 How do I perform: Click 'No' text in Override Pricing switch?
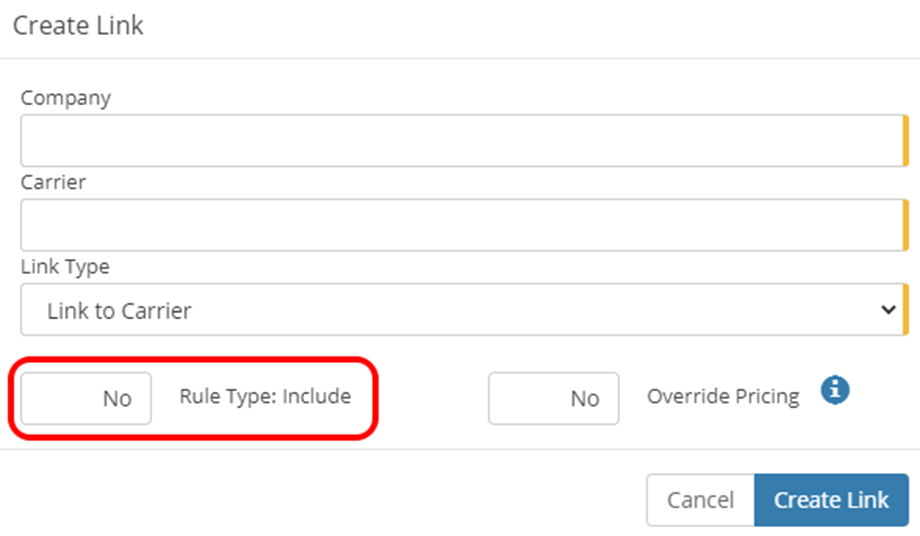click(x=585, y=399)
